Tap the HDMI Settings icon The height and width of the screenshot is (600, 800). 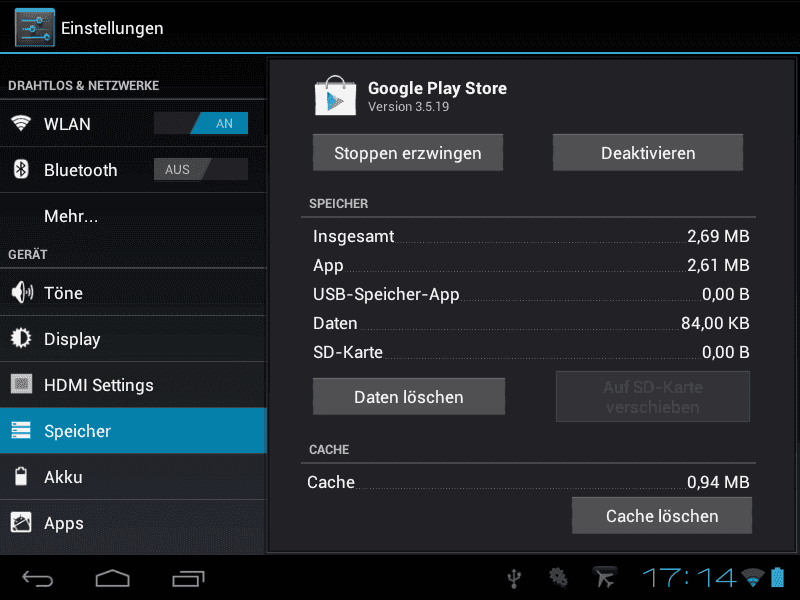[x=21, y=384]
